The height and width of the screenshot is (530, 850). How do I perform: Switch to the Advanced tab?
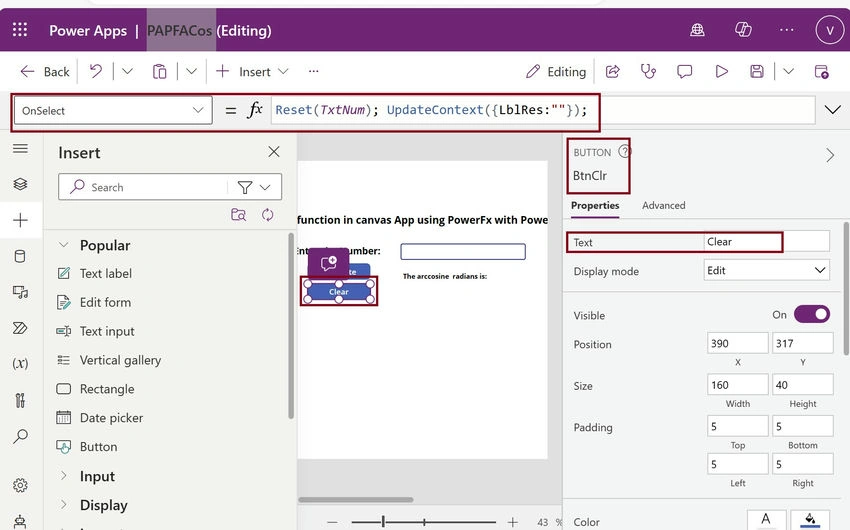tap(664, 205)
